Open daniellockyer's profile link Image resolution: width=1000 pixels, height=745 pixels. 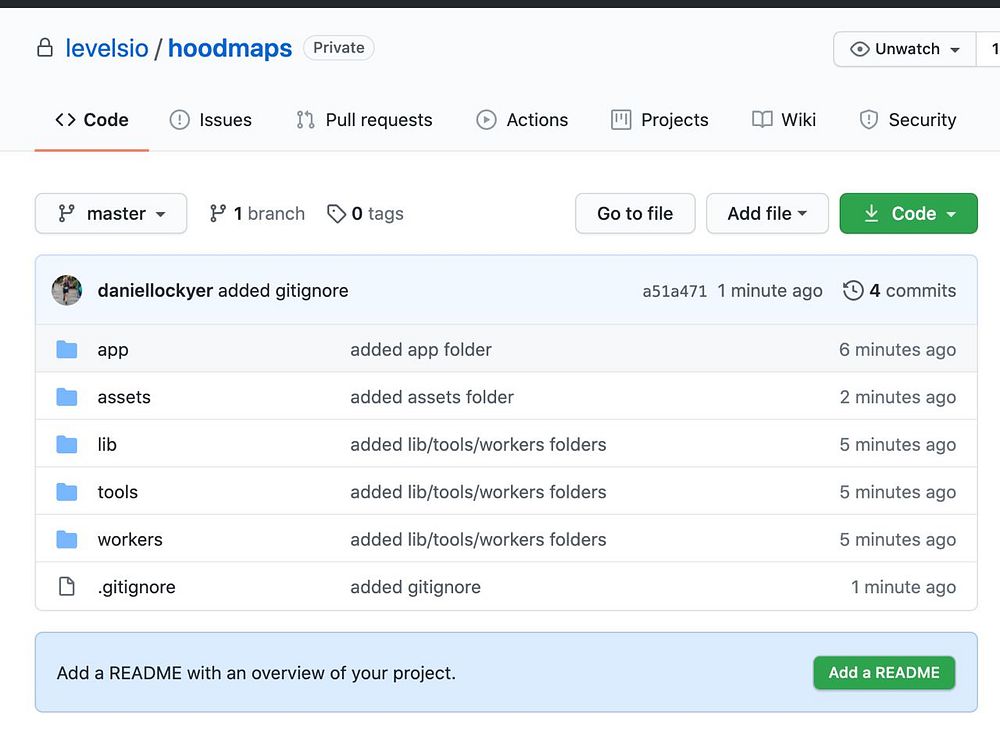tap(155, 291)
